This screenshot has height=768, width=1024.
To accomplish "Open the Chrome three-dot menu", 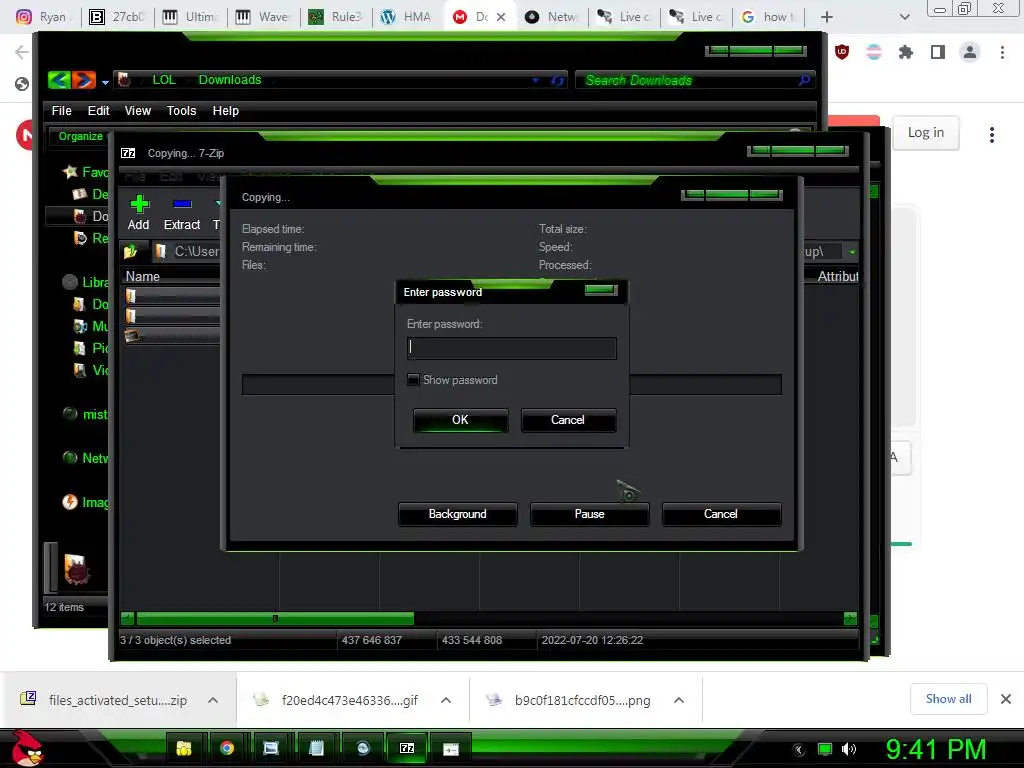I will pos(1002,52).
